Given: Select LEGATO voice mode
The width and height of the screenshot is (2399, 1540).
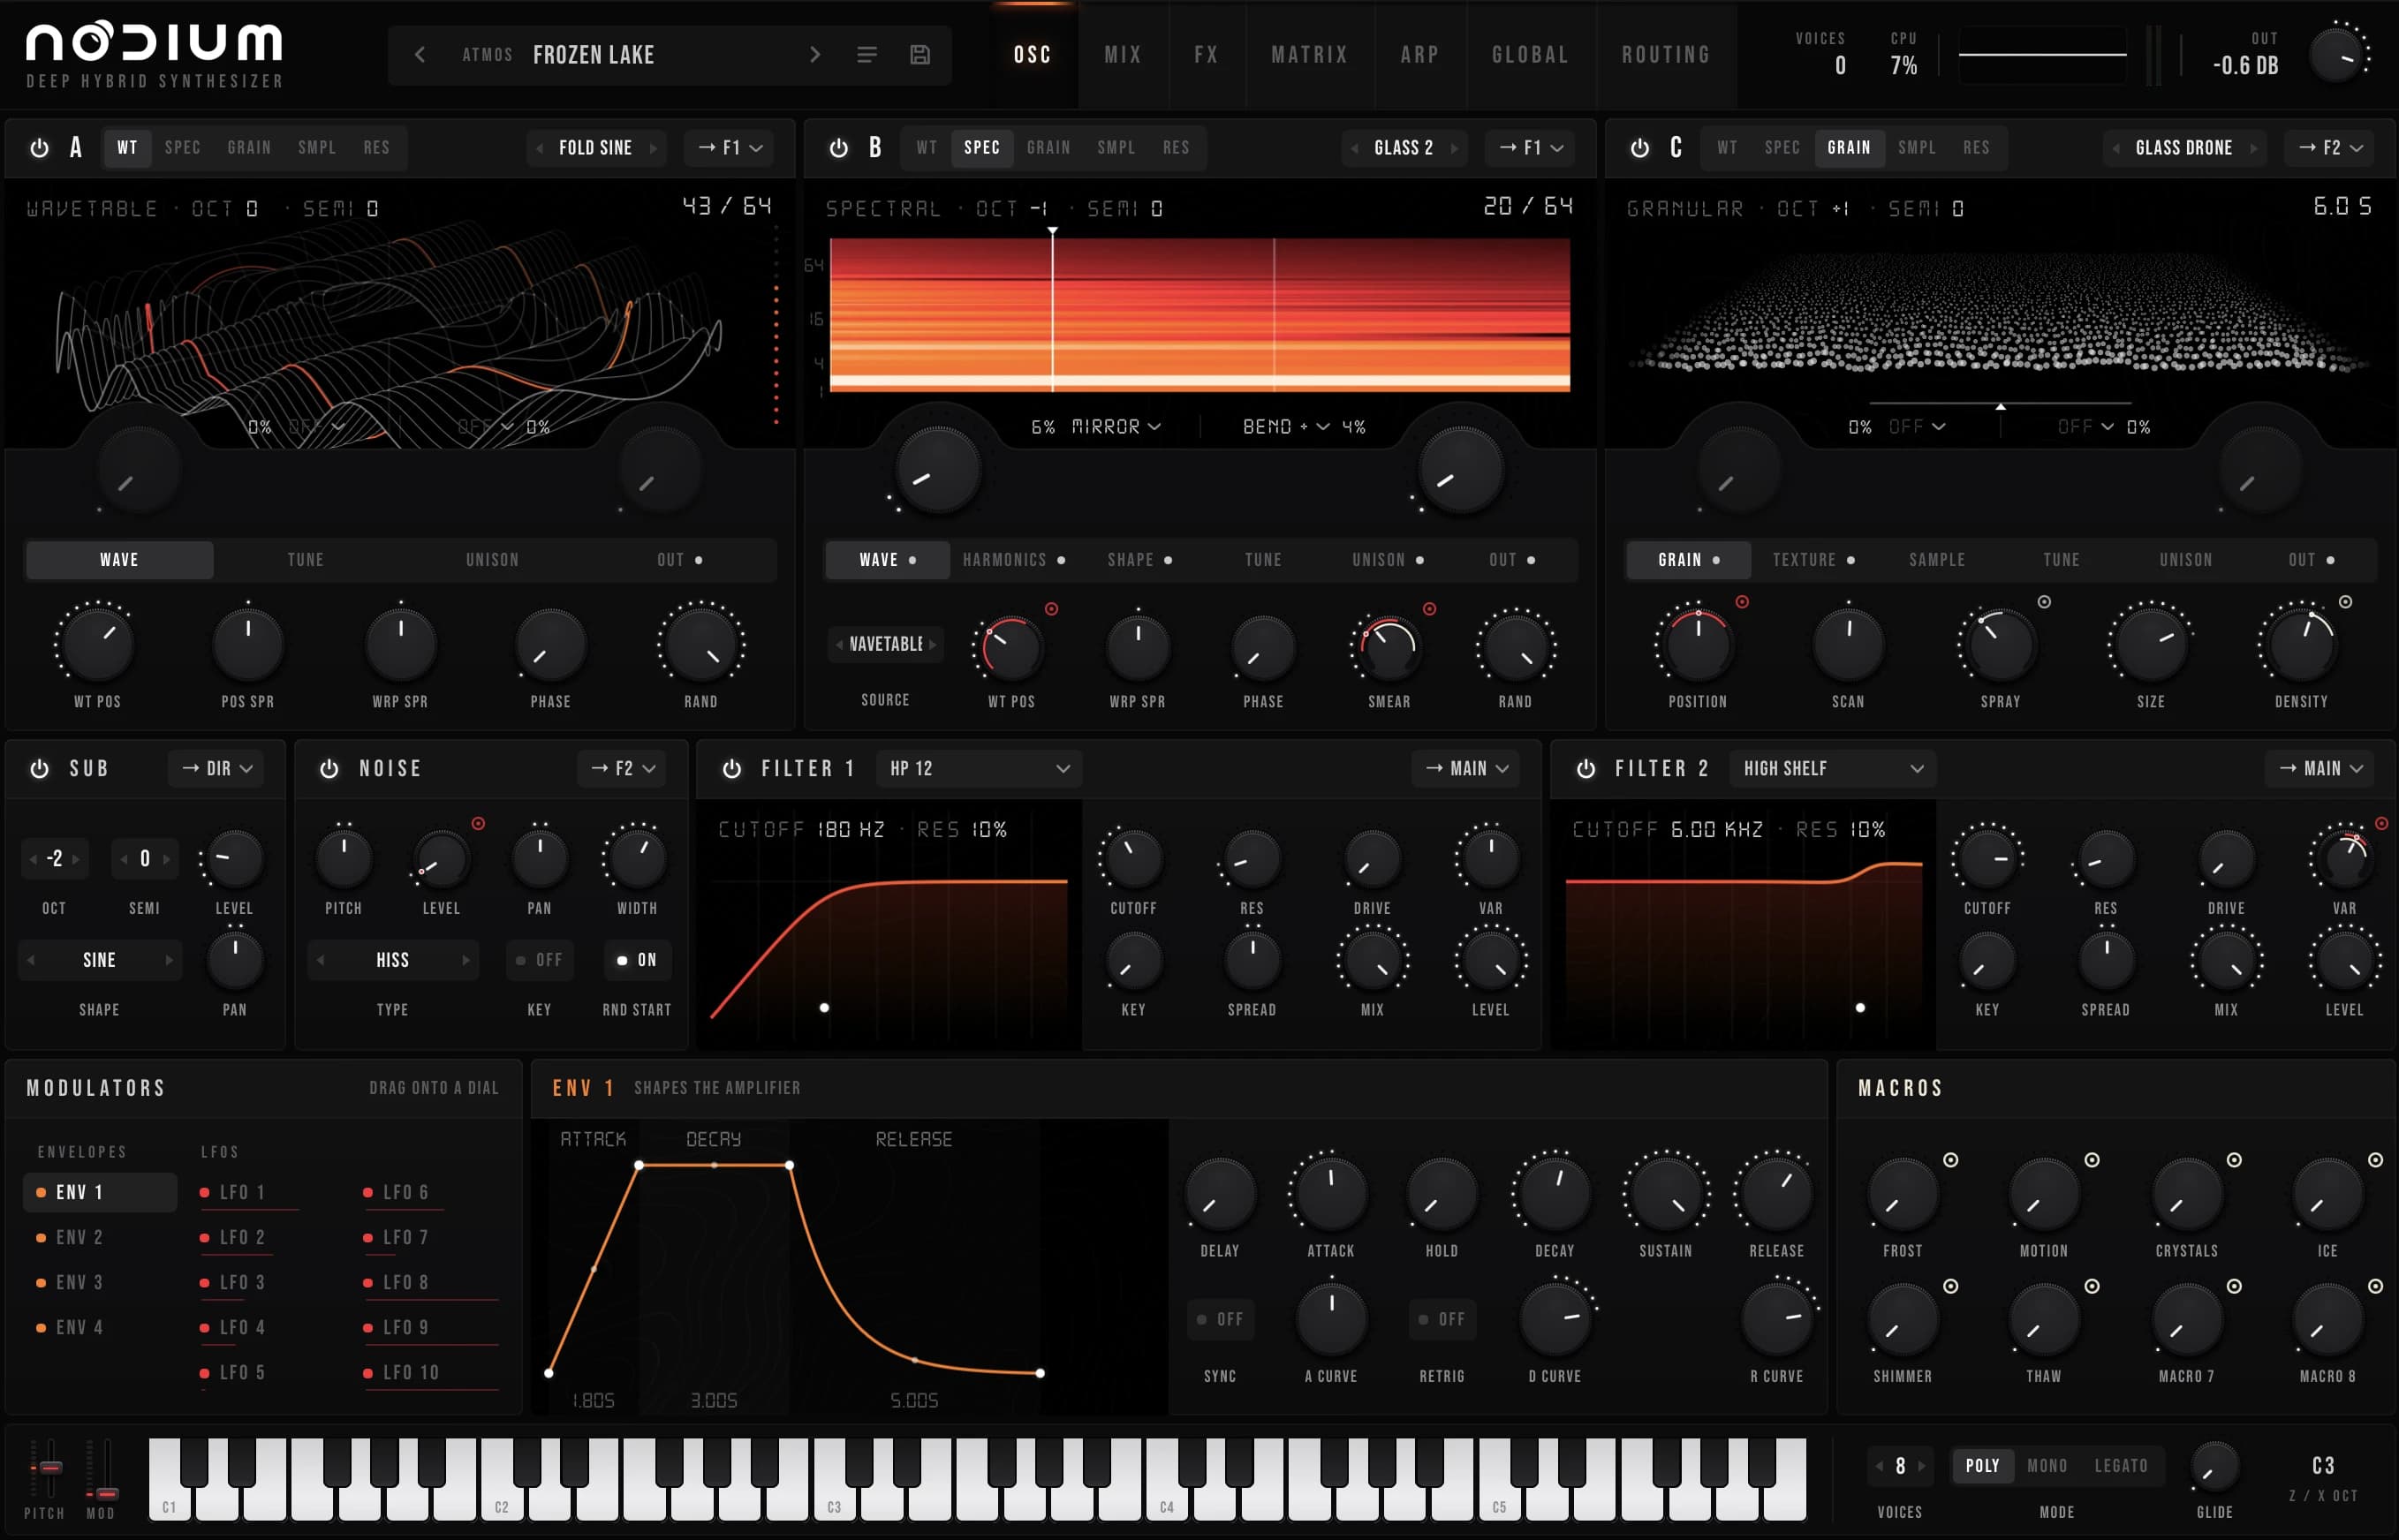Looking at the screenshot, I should [x=2121, y=1466].
